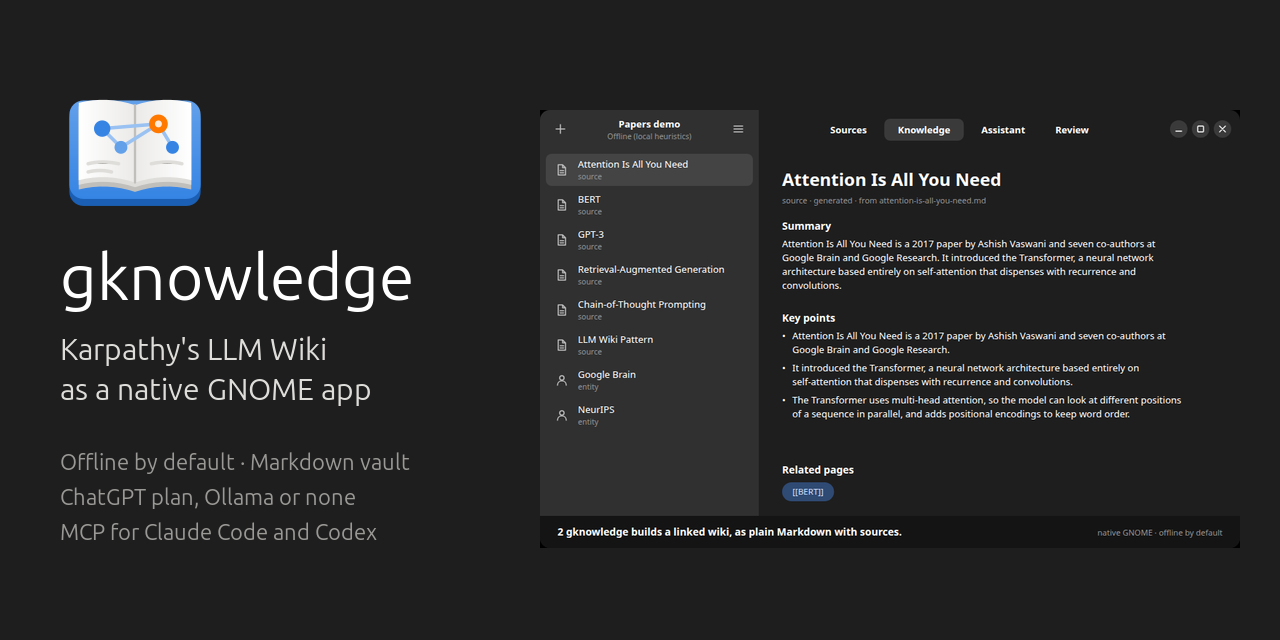Switch to the Knowledge tab

[x=924, y=130]
